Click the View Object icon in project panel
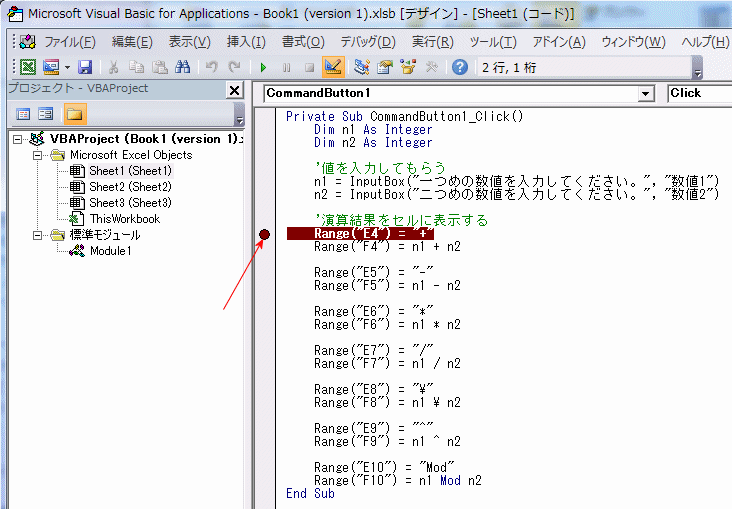 pyautogui.click(x=46, y=114)
